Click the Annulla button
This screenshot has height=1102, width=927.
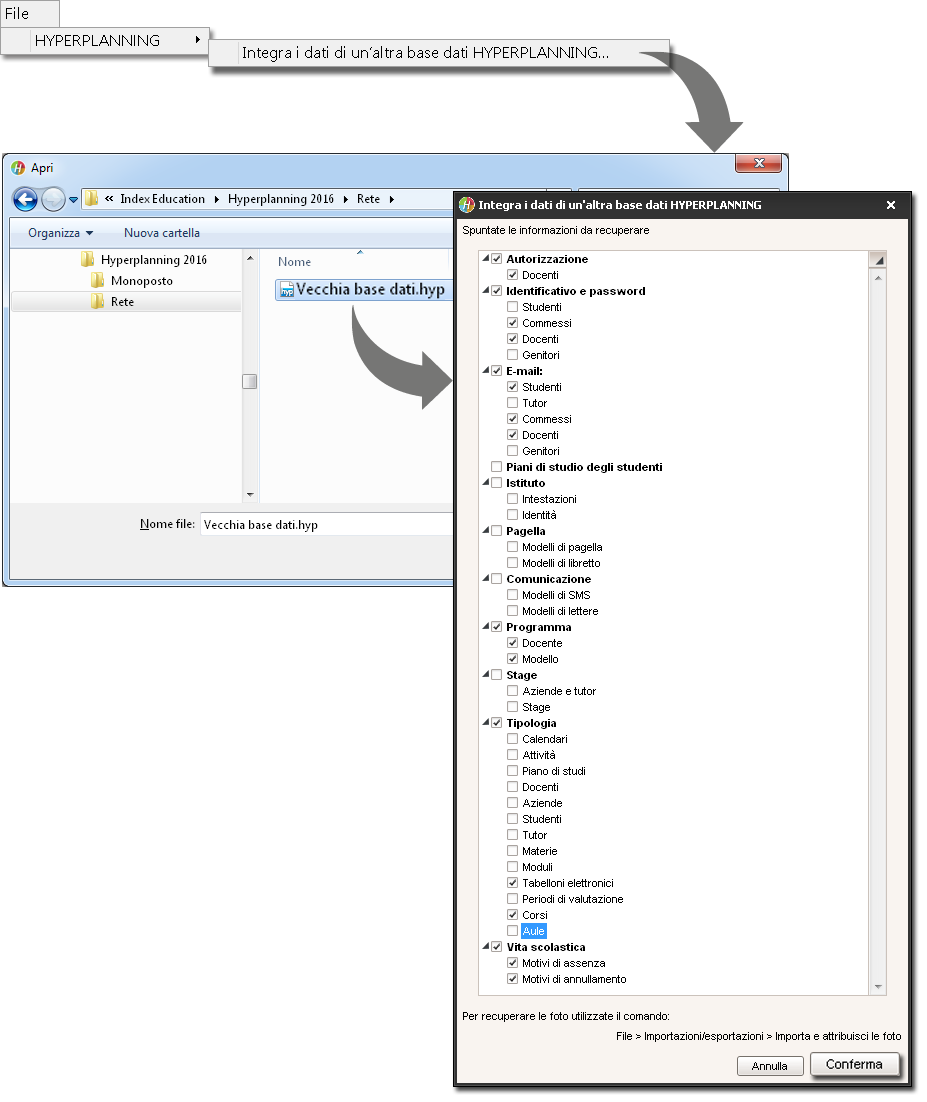(x=770, y=1066)
